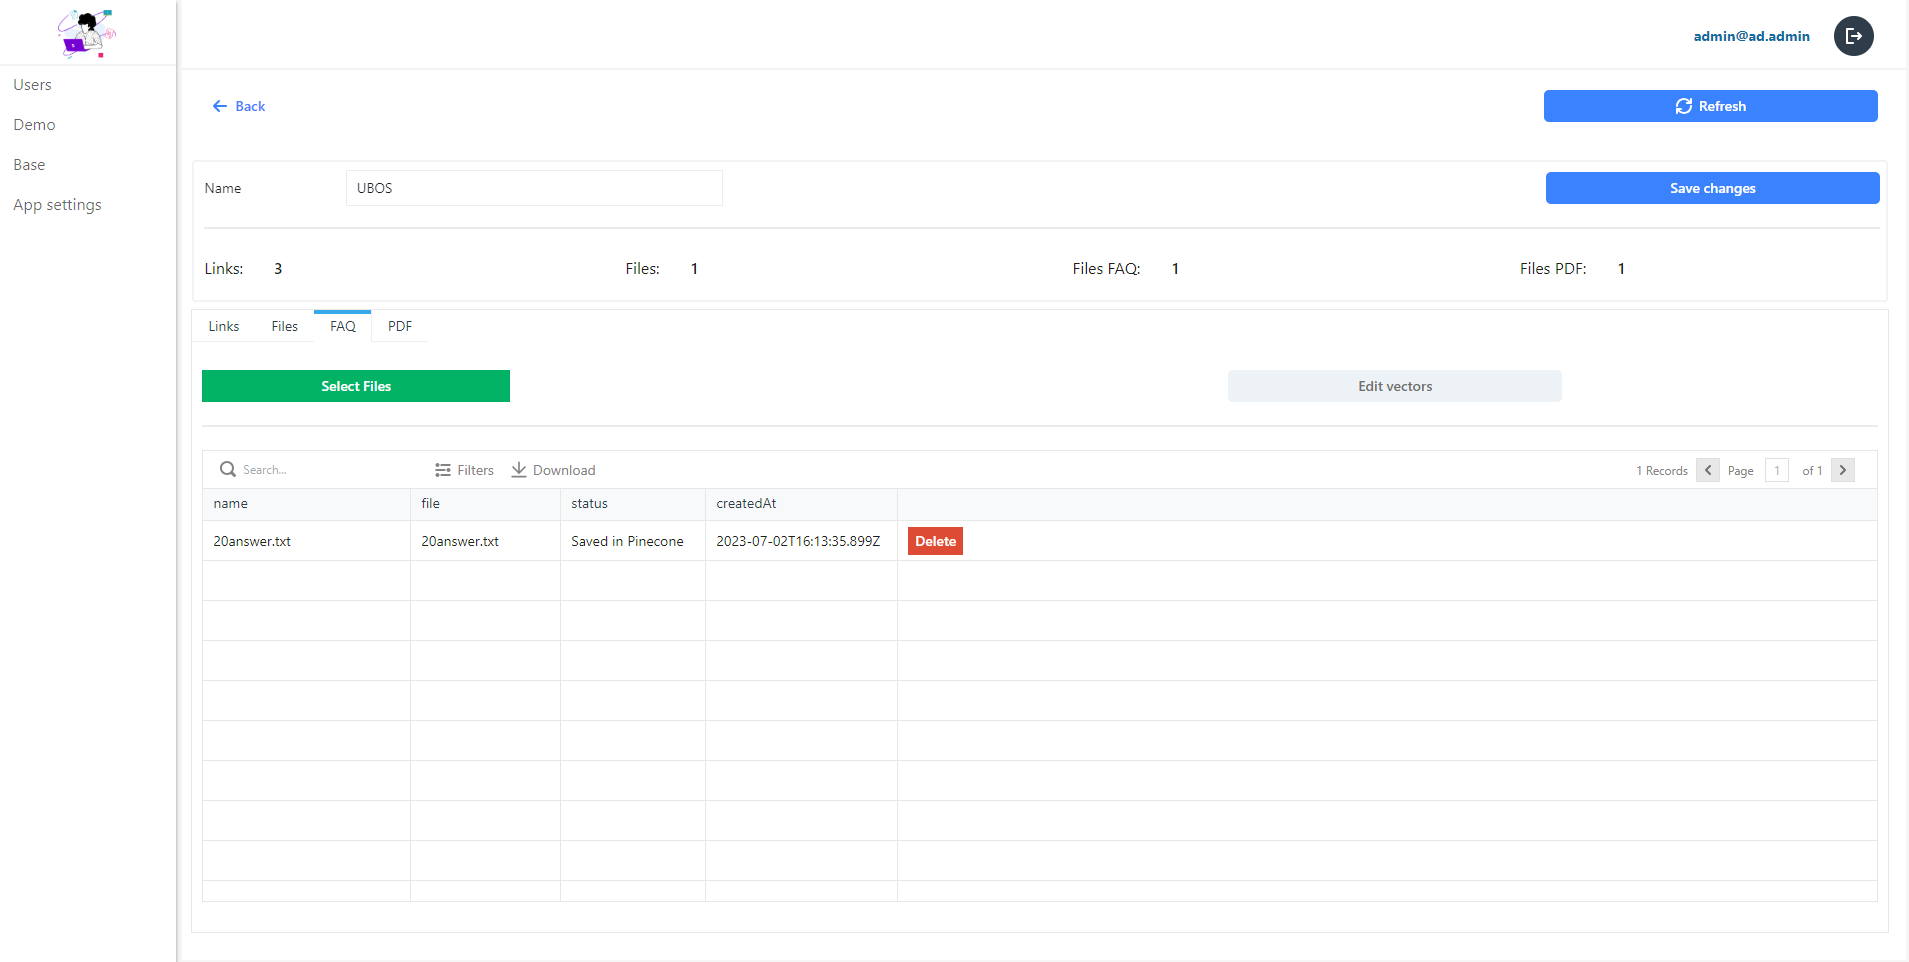This screenshot has width=1909, height=962.
Task: Open App settings from the sidebar
Action: [x=57, y=204]
